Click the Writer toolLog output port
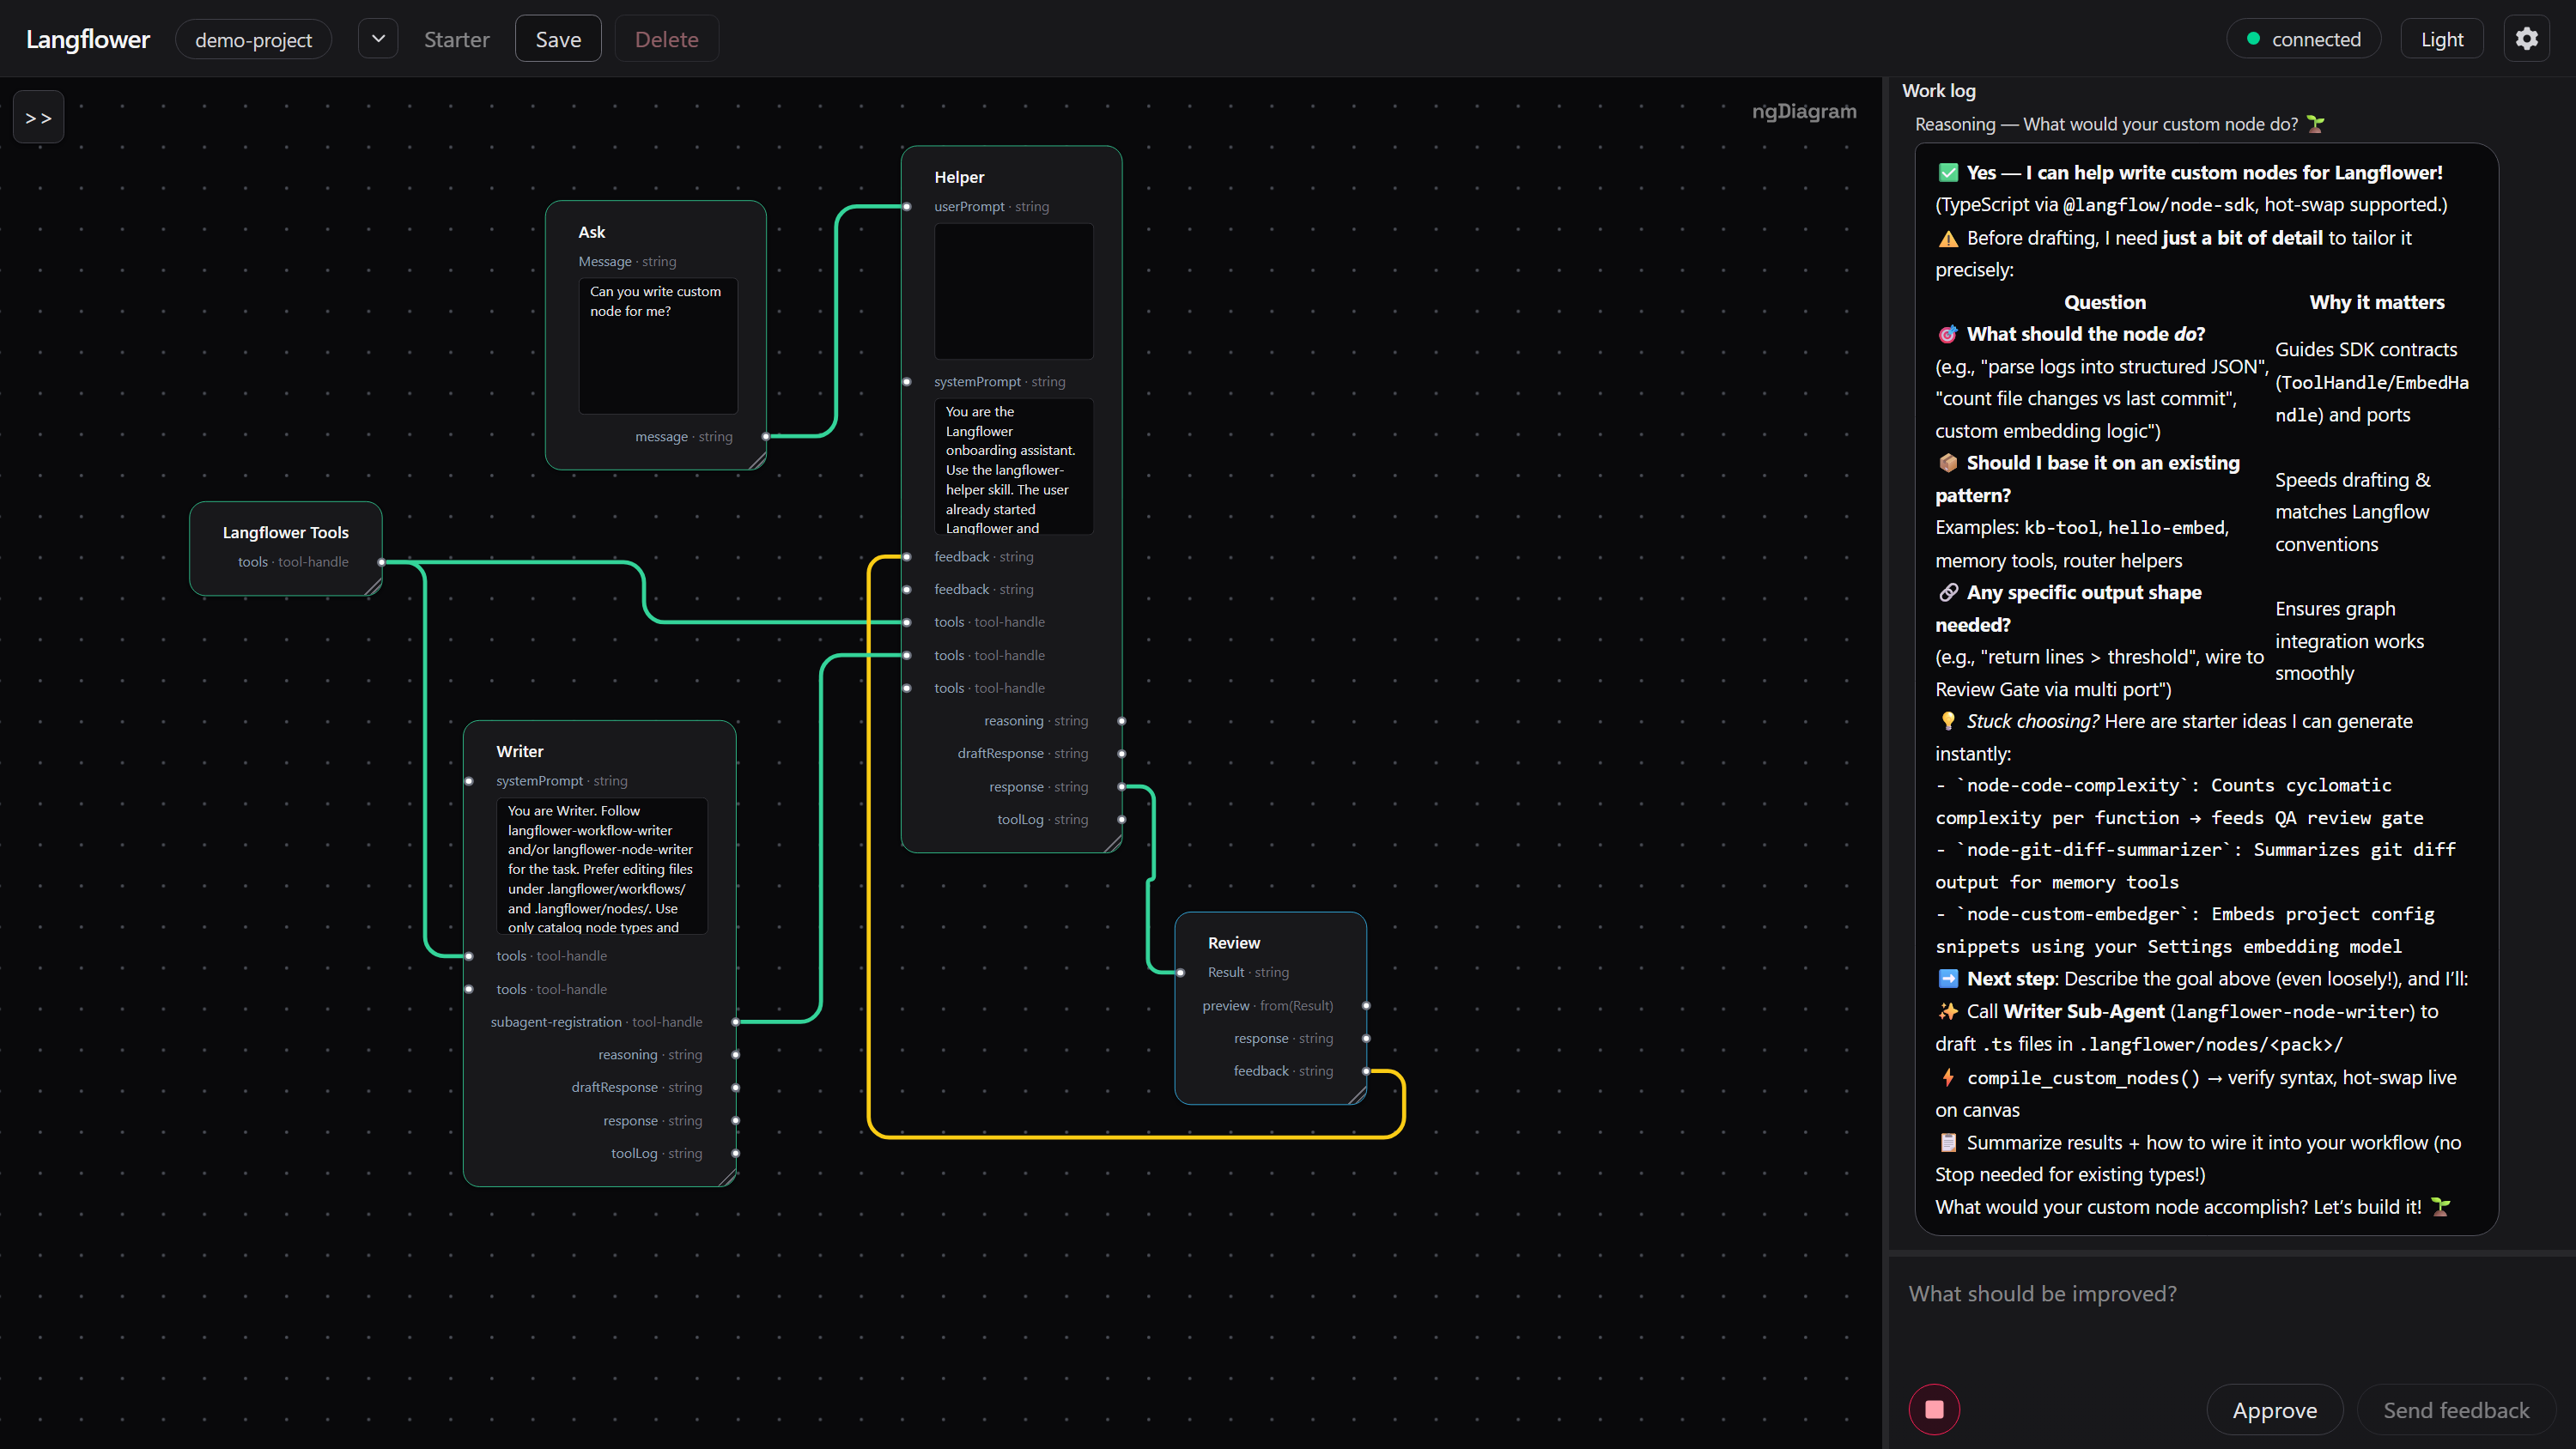The height and width of the screenshot is (1449, 2576). pos(735,1153)
